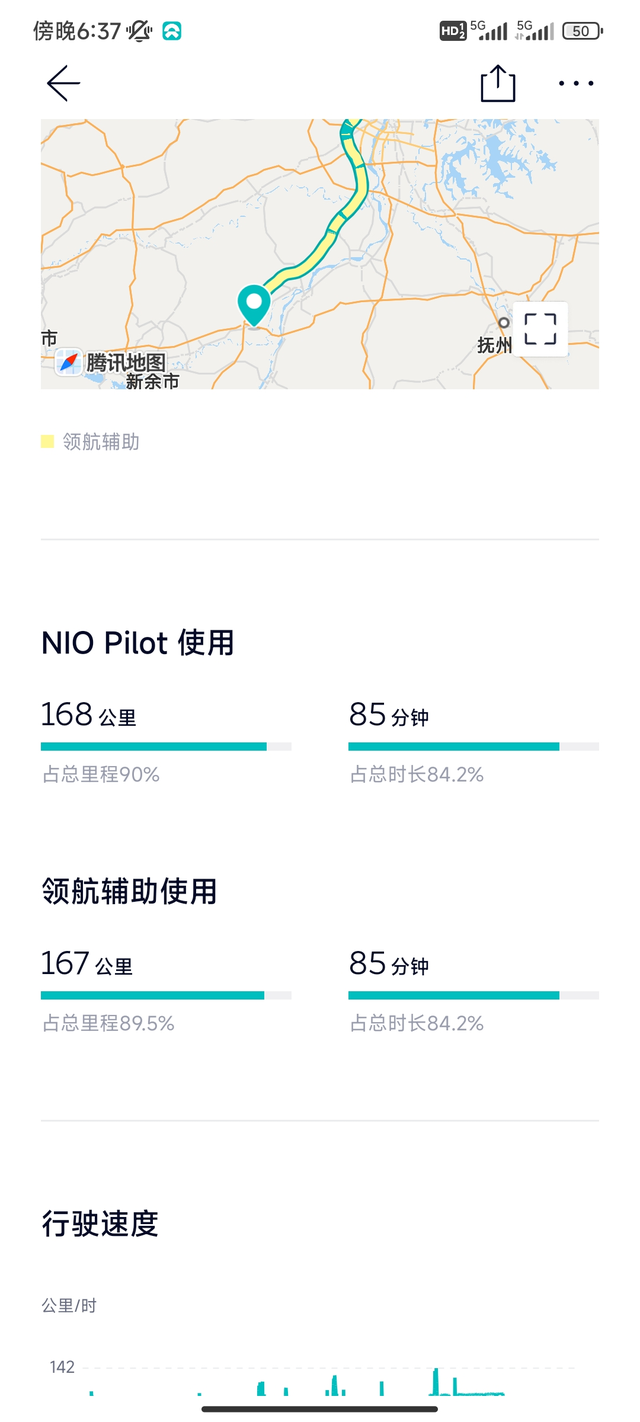Image resolution: width=640 pixels, height=1422 pixels.
Task: Tap the 领航辅助使用 section heading
Action: click(129, 891)
